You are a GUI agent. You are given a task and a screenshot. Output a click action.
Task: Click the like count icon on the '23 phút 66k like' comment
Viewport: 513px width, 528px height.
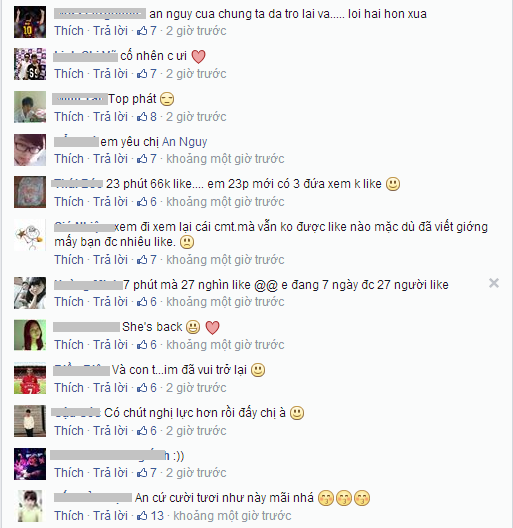142,201
